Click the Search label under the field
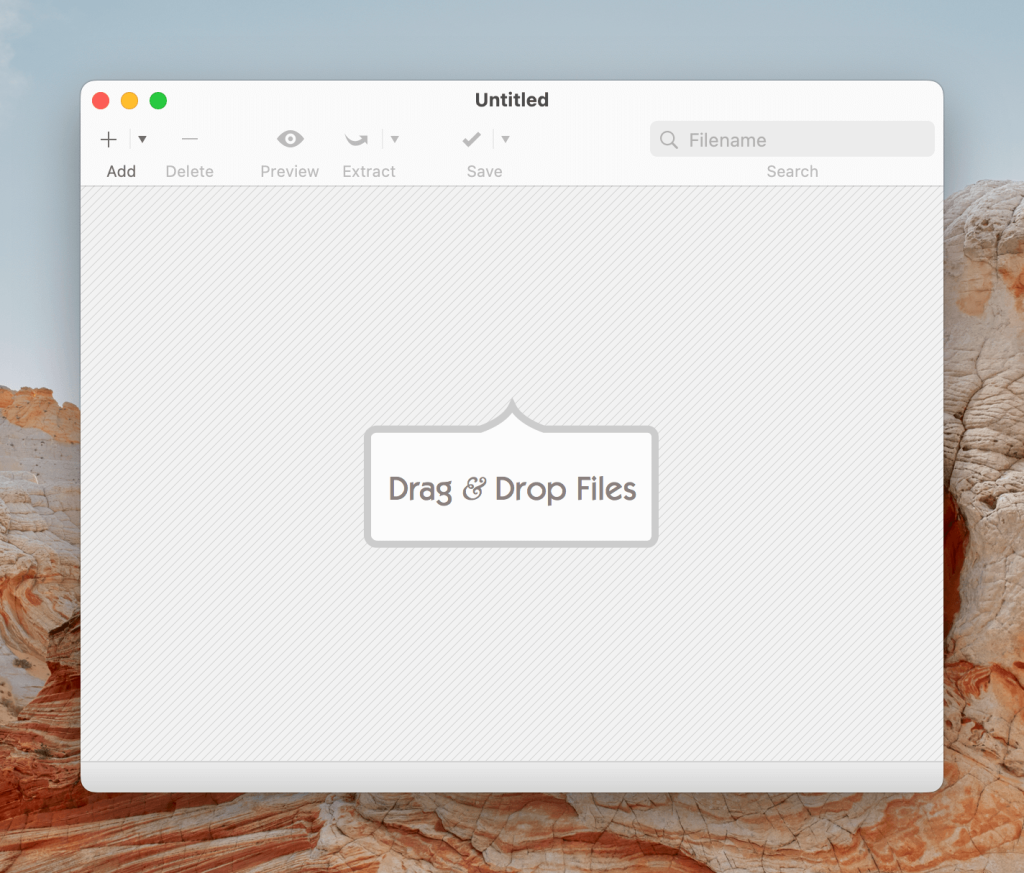Screen dimensions: 1024x873 pos(792,171)
